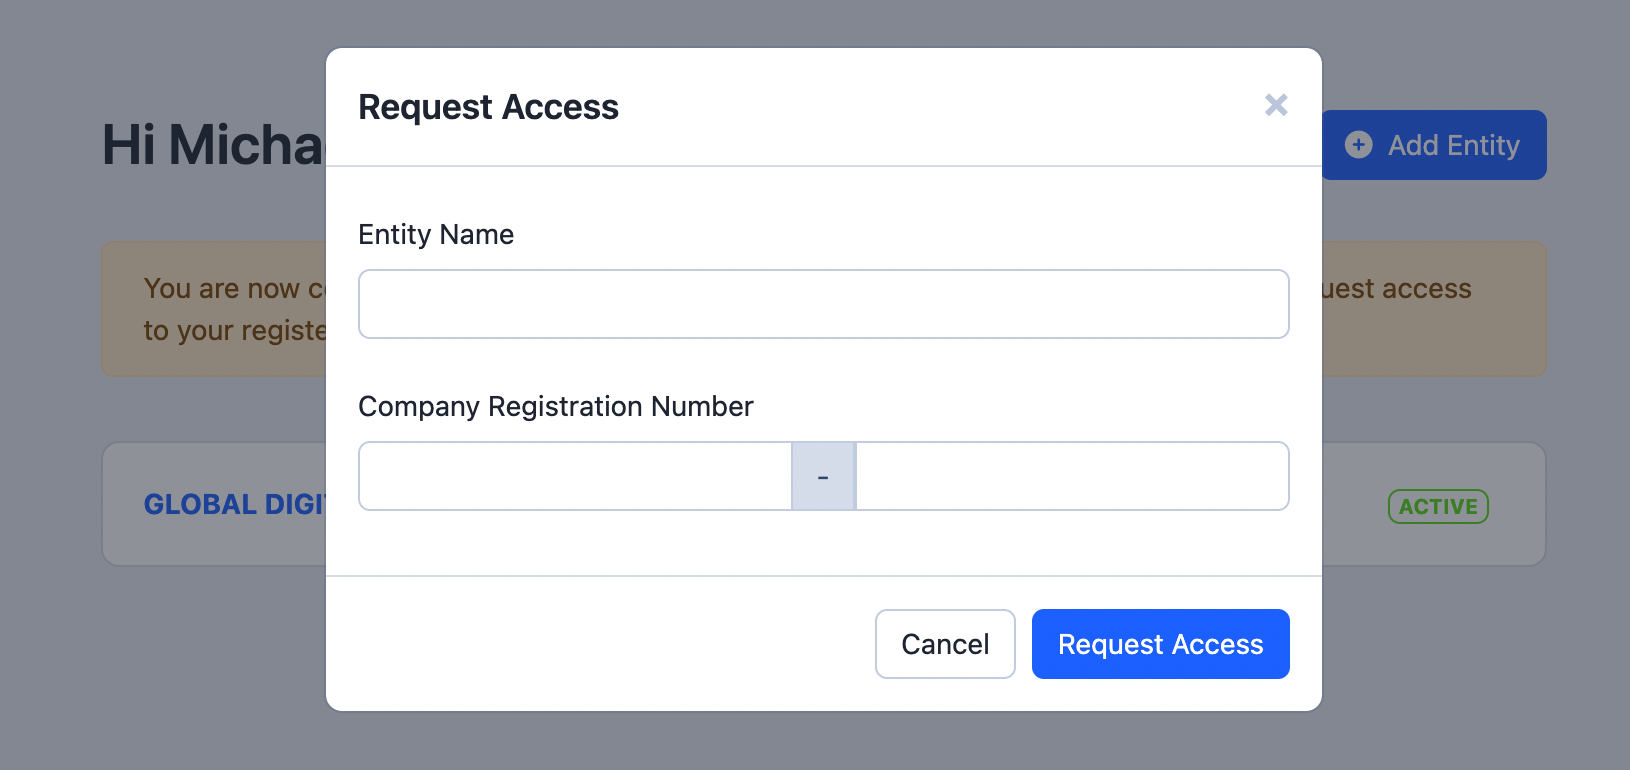Screen dimensions: 1630x770
Task: Focus the first Company Registration Number field
Action: [x=575, y=476]
